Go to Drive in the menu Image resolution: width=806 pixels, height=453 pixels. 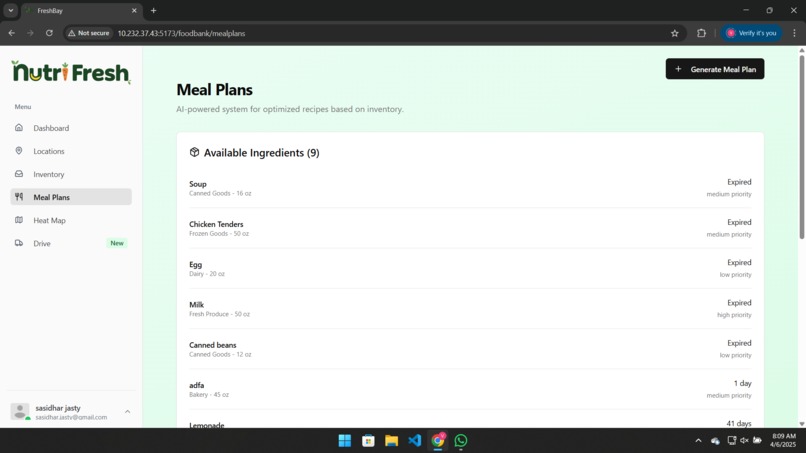(x=42, y=243)
